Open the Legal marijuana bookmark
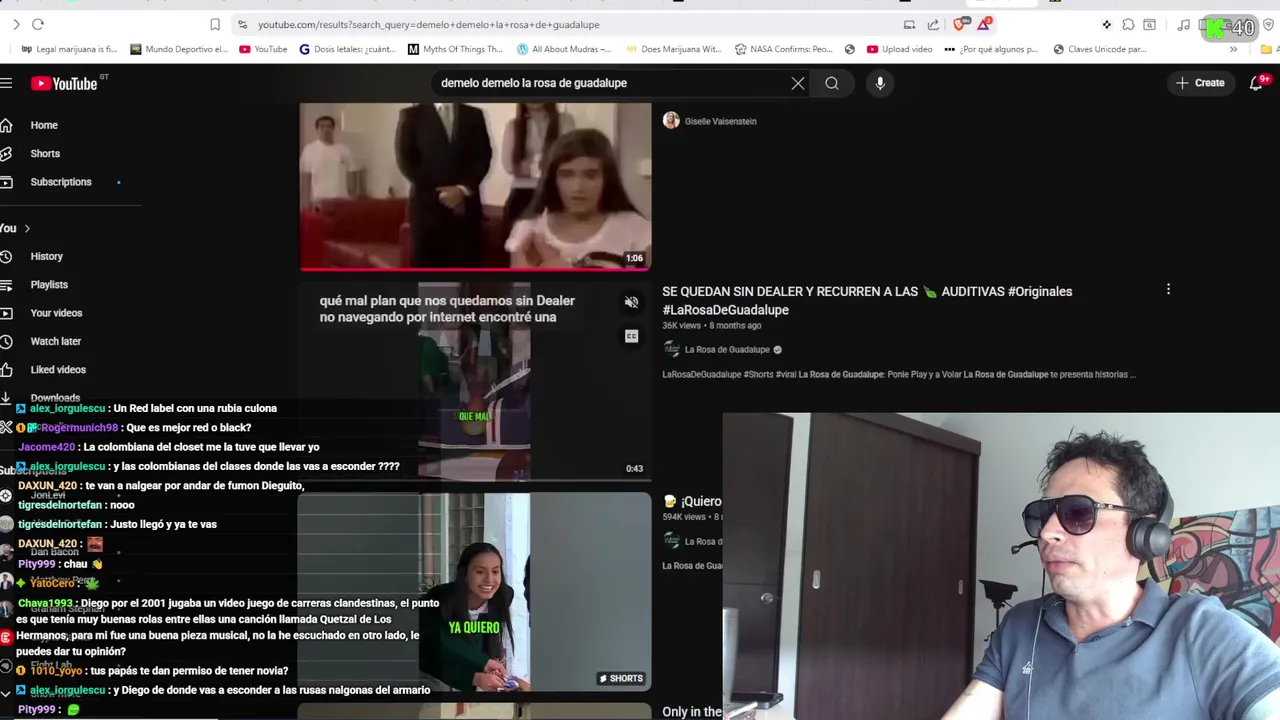Image resolution: width=1280 pixels, height=720 pixels. pyautogui.click(x=69, y=49)
